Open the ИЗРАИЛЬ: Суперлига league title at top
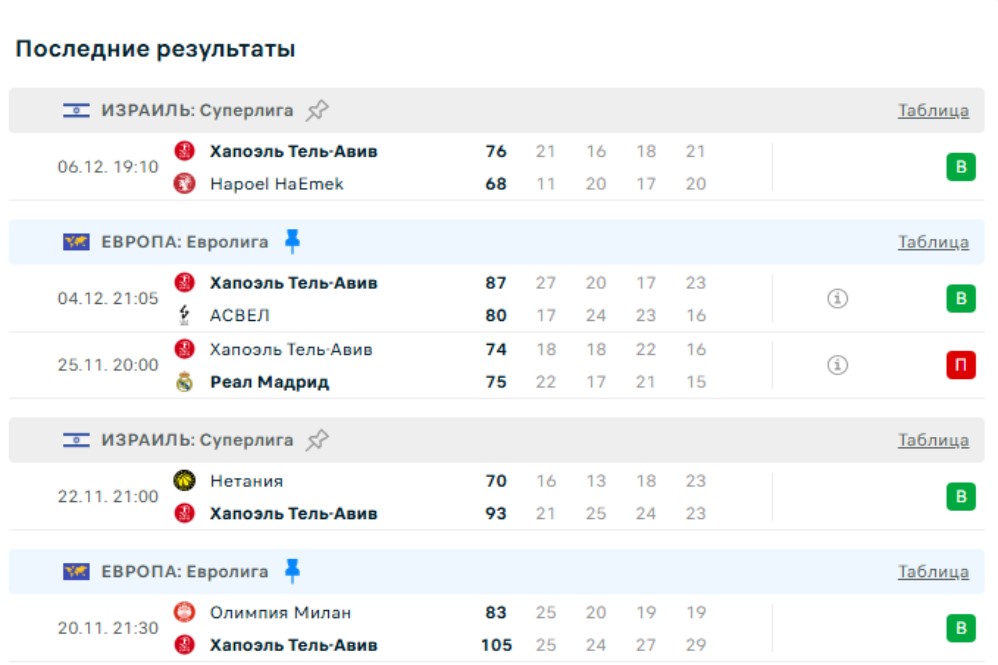The height and width of the screenshot is (665, 998). [x=197, y=110]
